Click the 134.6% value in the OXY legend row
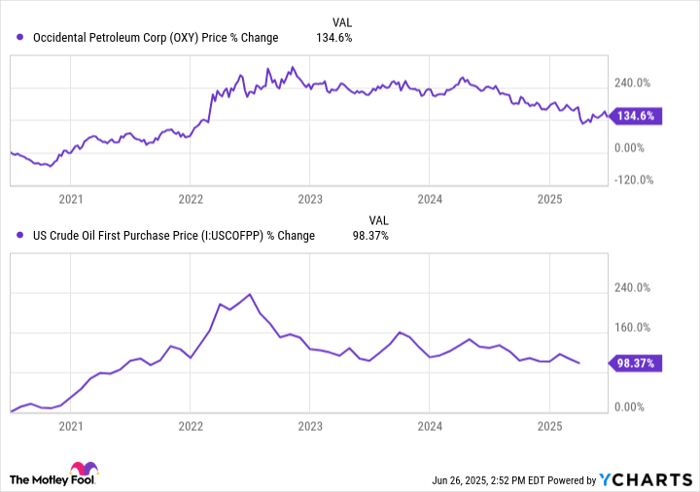 coord(335,38)
